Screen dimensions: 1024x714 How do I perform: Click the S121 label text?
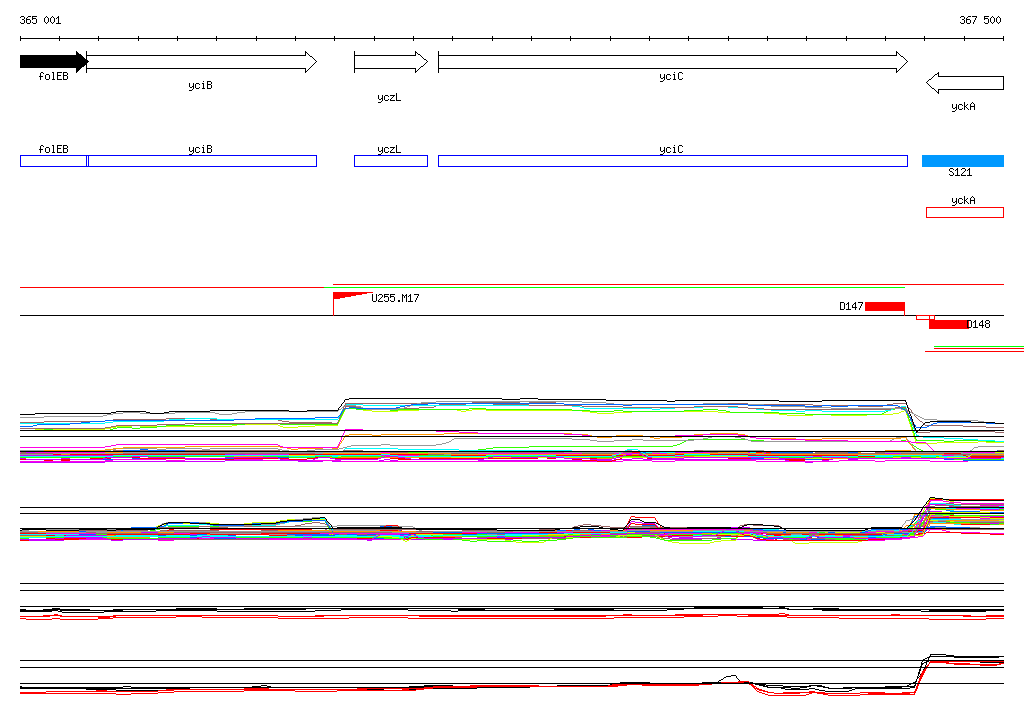(x=960, y=172)
